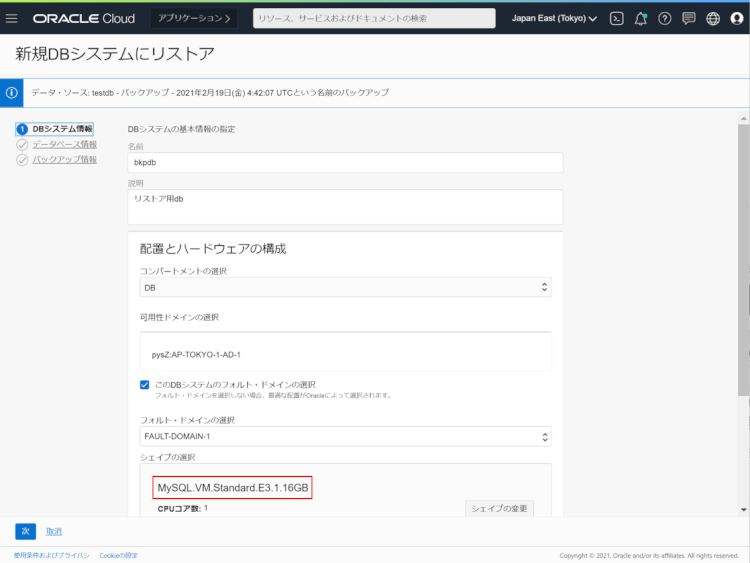Click the 取消 cancel link
Viewport: 750px width, 563px height.
click(54, 531)
